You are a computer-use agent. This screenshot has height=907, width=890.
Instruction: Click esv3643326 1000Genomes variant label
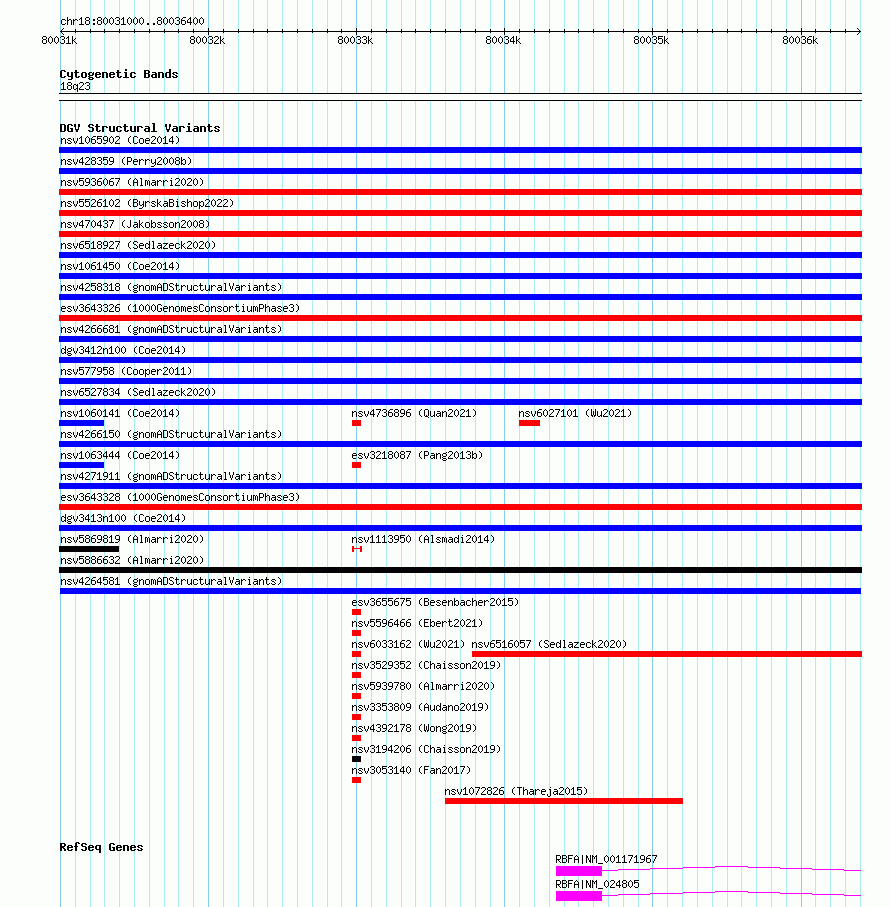180,308
